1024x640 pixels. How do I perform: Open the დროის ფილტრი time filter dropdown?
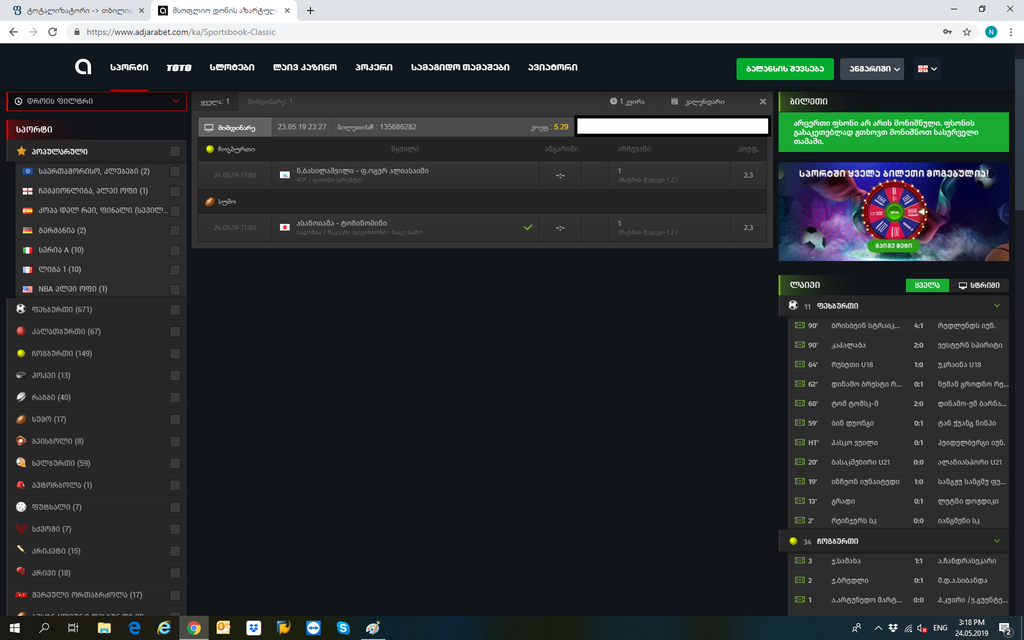click(97, 101)
